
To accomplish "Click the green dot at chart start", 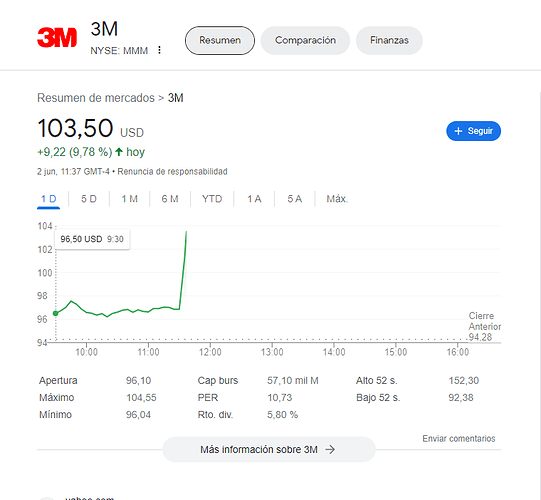I will click(x=56, y=313).
